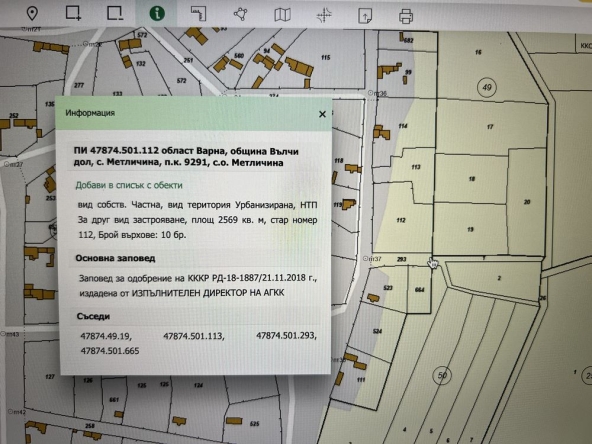Click neighbor parcel 47874.501.113 text
592x444 pixels.
tap(194, 336)
